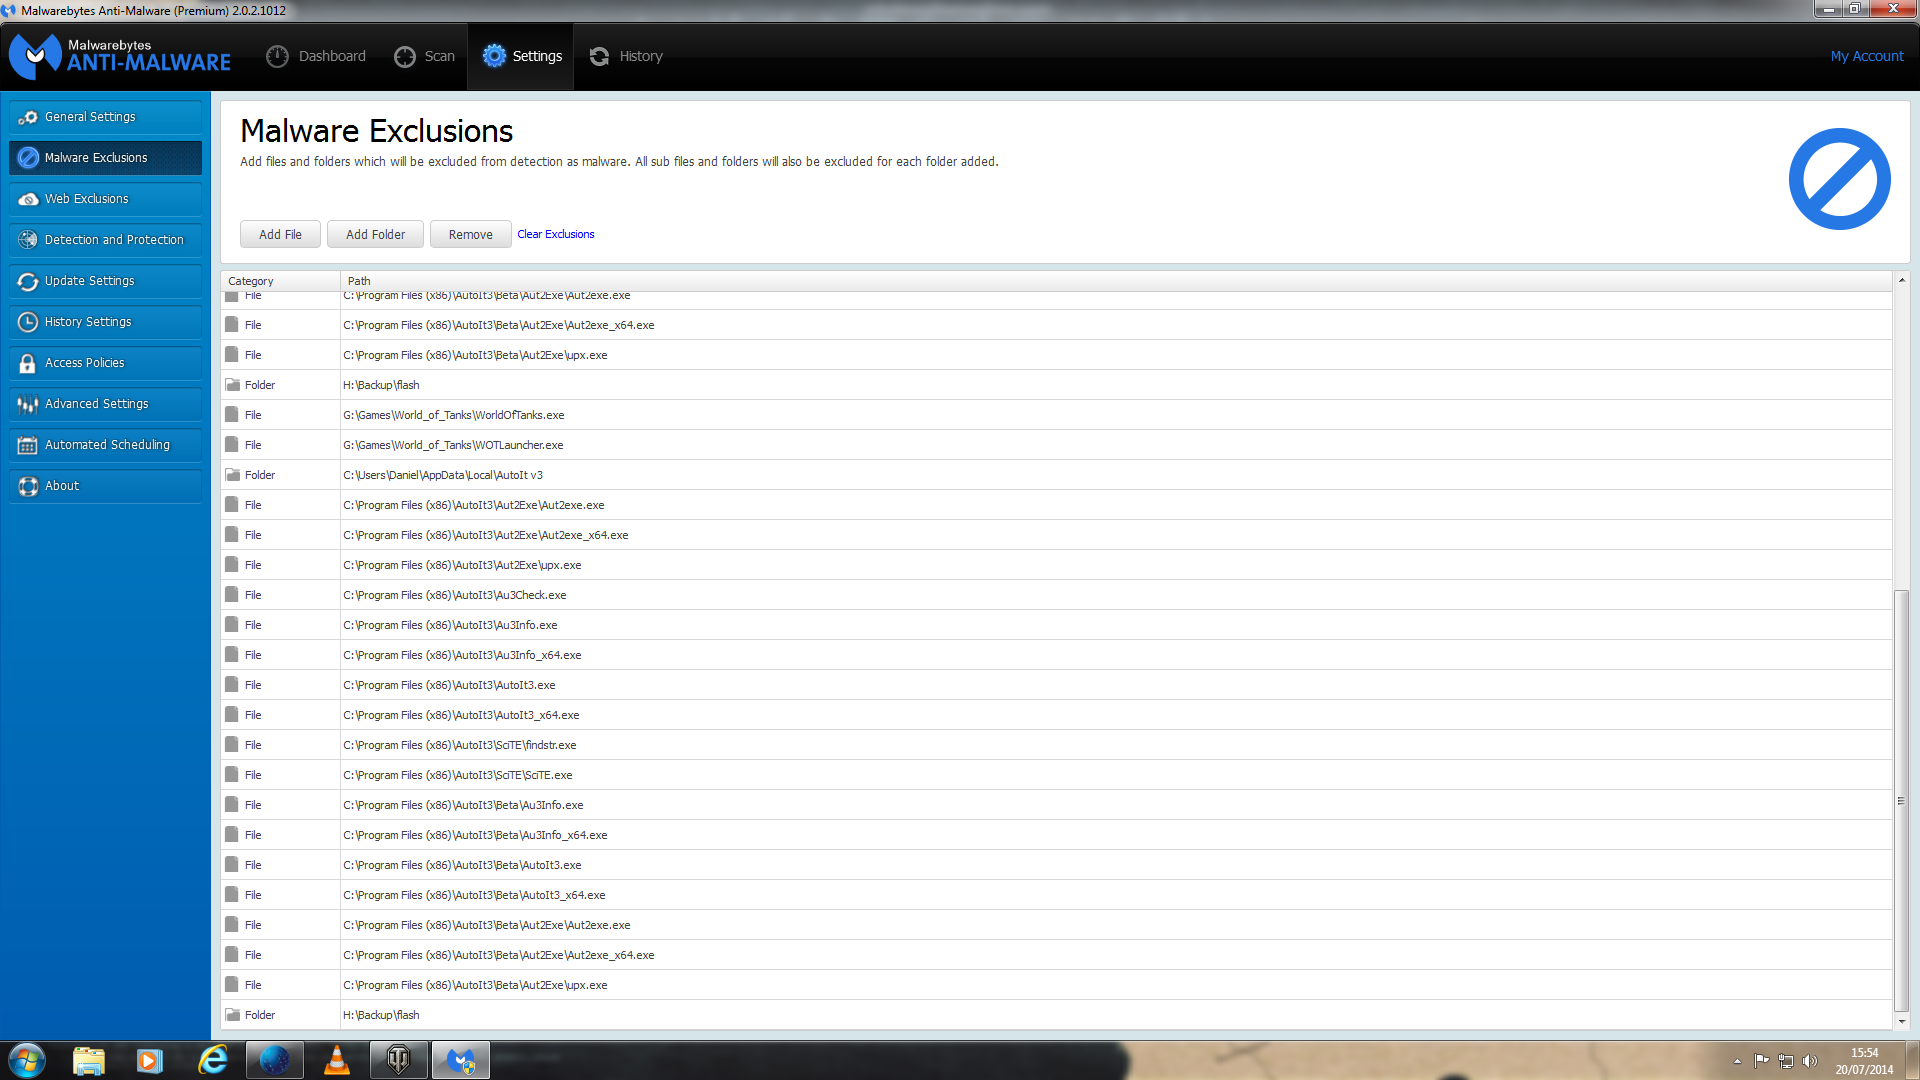
Task: Open World of Tanks taskbar icon
Action: tap(399, 1060)
